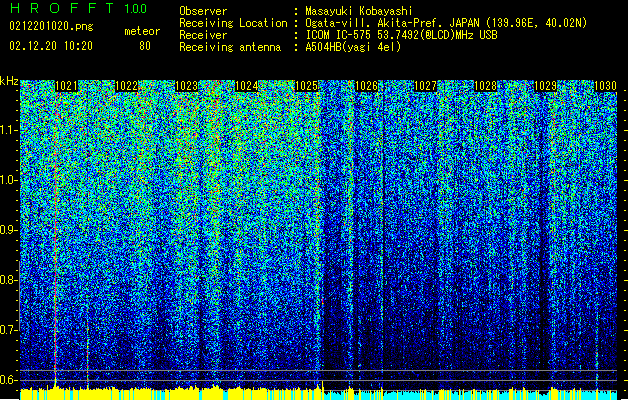Viewport: 629px width, 400px height.
Task: Click the 1028 time marker label
Action: 485,86
